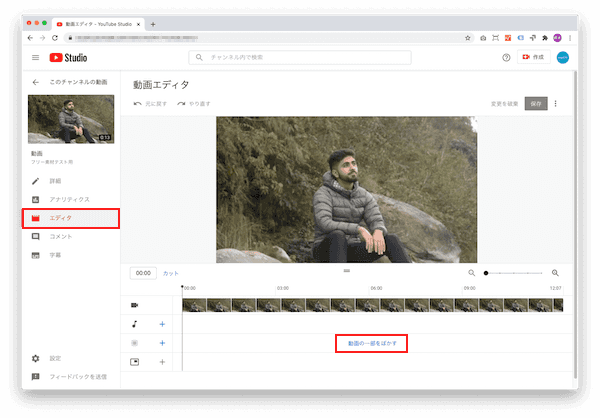Viewport: 600px width, 418px height.
Task: Click the timeline zoom slider handle
Action: point(486,273)
